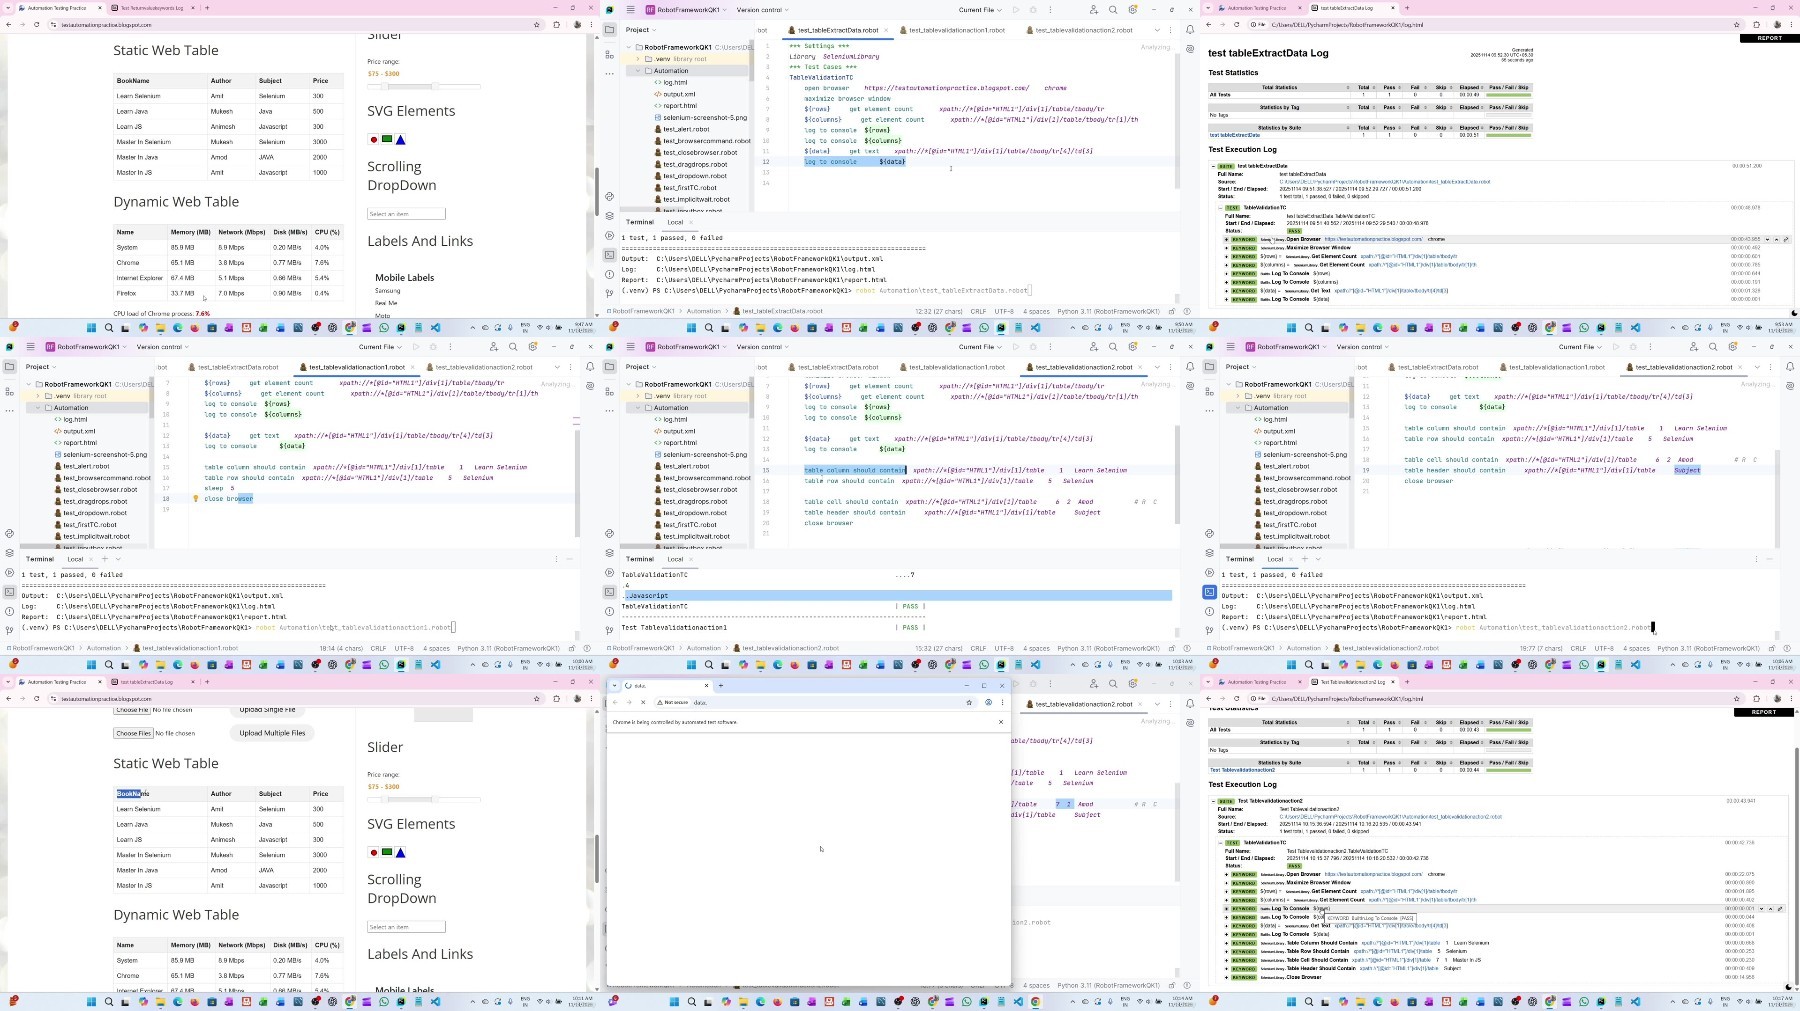Open AI Assistant swirl icon beside test_tableExtractData.robot editor
This screenshot has height=1011, width=1800.
(1190, 48)
